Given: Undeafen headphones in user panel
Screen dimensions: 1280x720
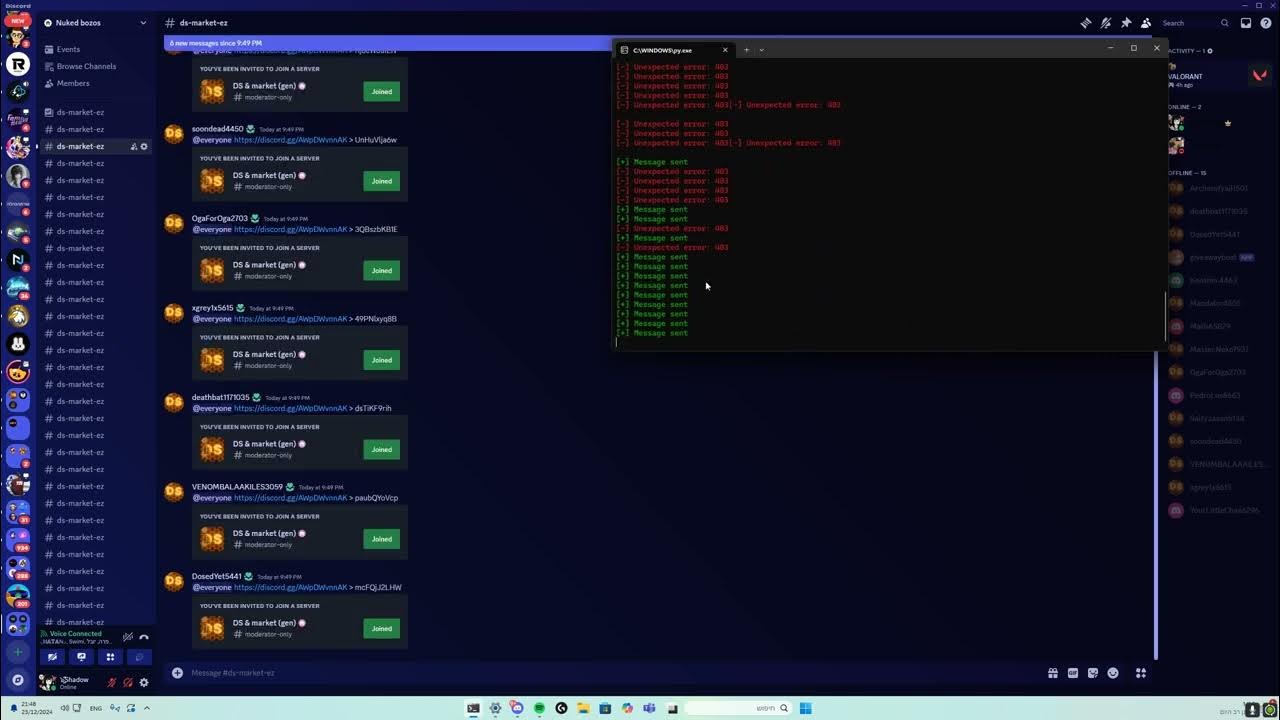Looking at the screenshot, I should click(128, 682).
